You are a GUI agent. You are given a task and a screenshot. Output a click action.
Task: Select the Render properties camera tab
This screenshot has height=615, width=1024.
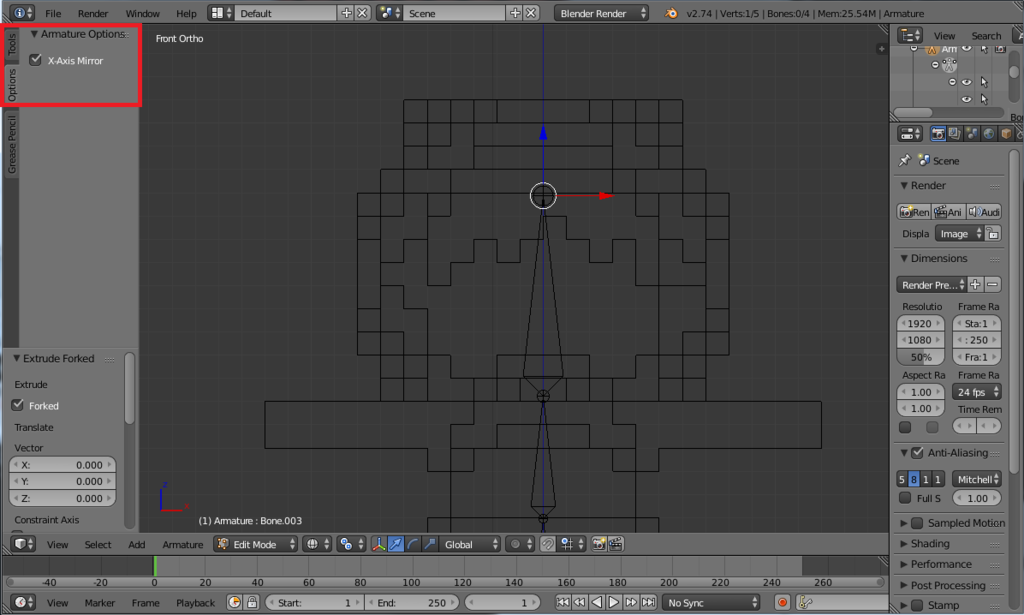(938, 134)
